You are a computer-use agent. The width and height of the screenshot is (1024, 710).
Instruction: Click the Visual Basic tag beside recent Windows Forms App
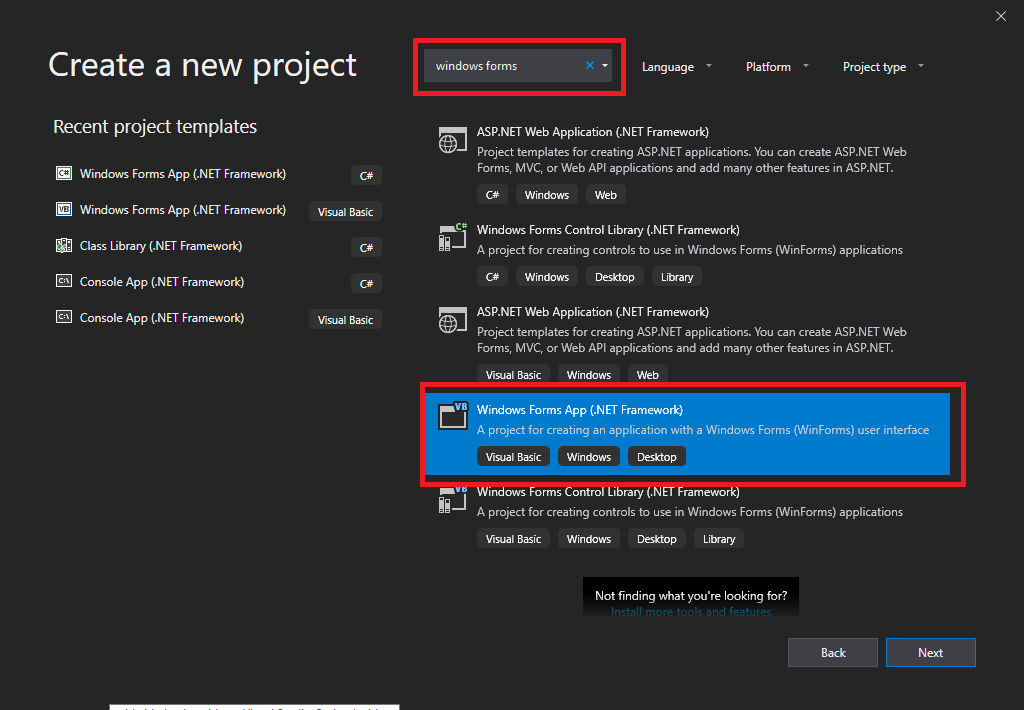pos(345,212)
